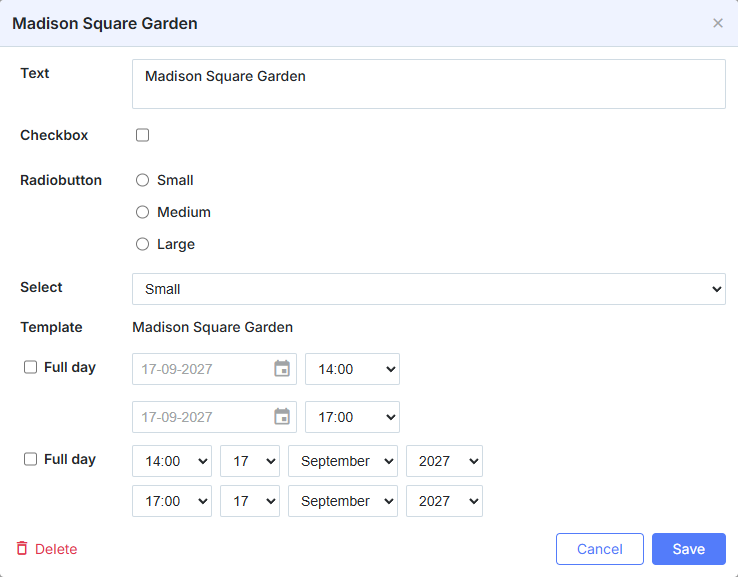Open start year dropdown showing 2027
Screen dimensions: 738x577
point(444,461)
